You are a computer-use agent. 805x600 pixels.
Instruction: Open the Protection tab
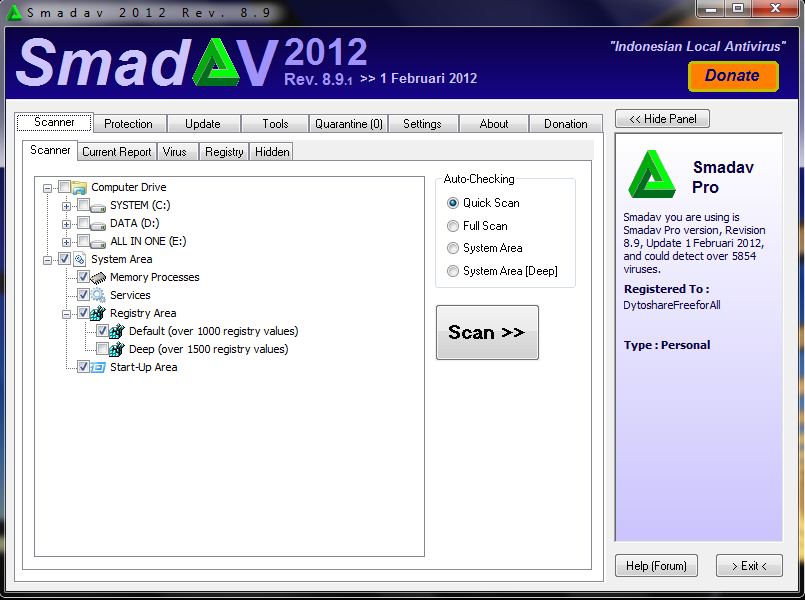click(128, 124)
